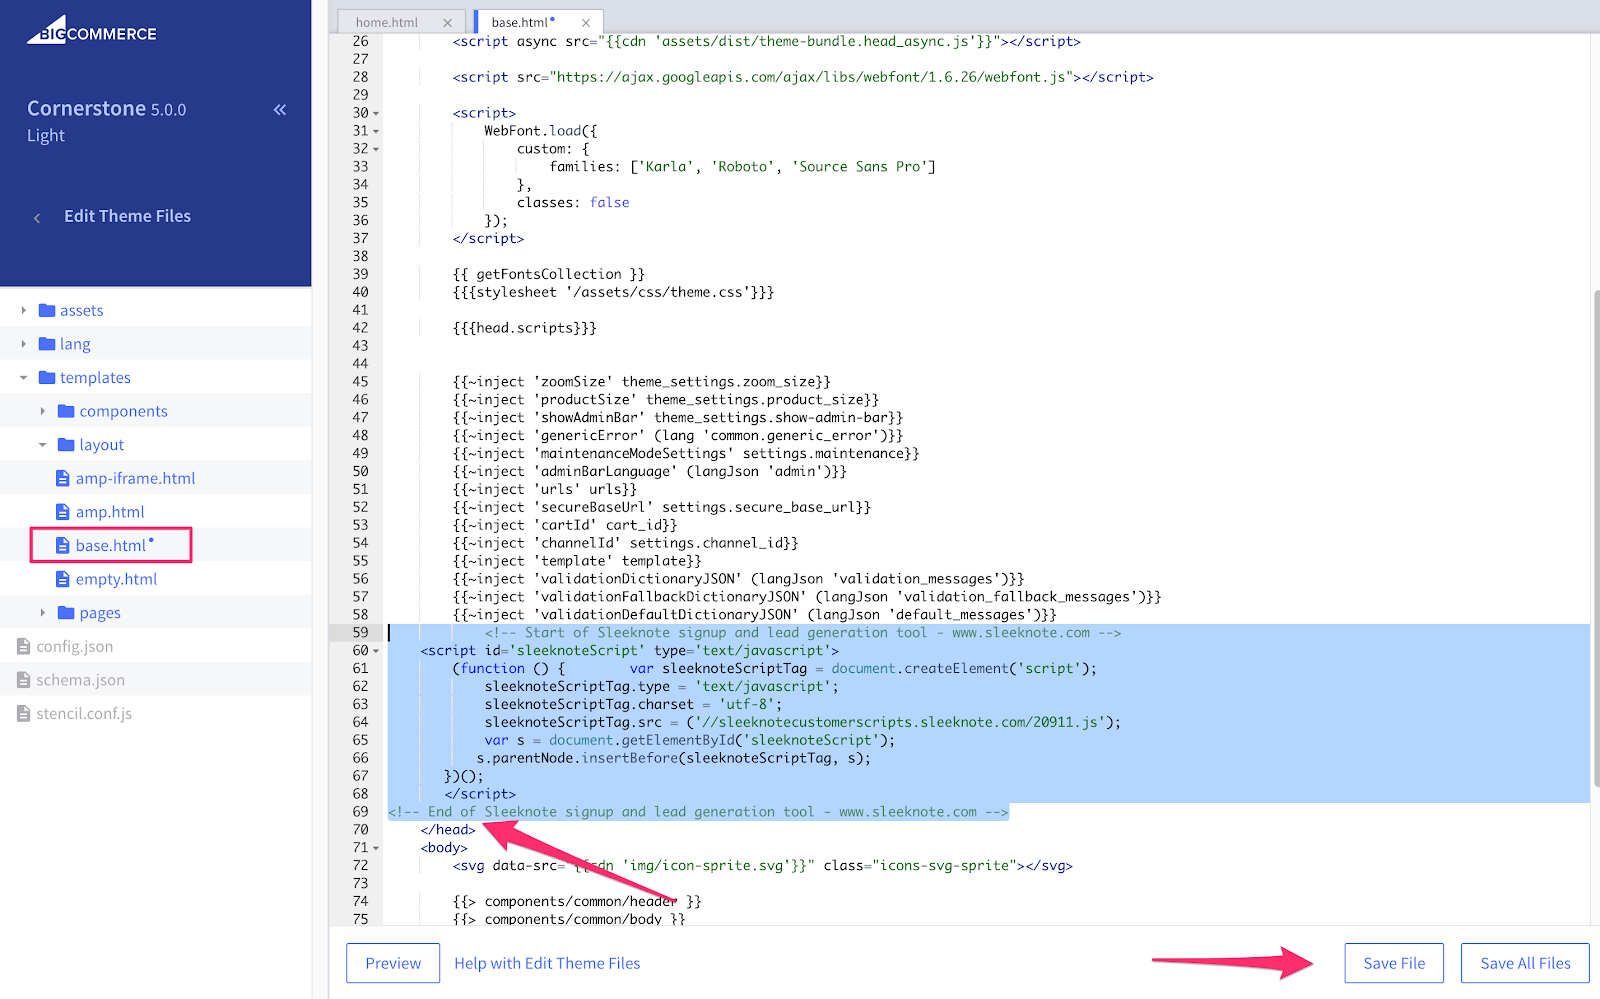This screenshot has width=1600, height=999.
Task: Click the empty.html file icon
Action: (x=63, y=579)
